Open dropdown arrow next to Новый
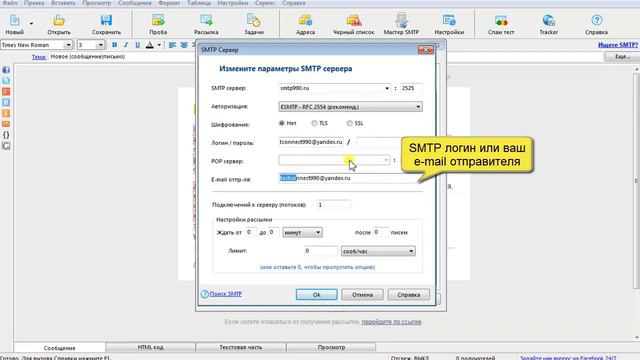Viewport: 640px width, 360px height. click(31, 24)
